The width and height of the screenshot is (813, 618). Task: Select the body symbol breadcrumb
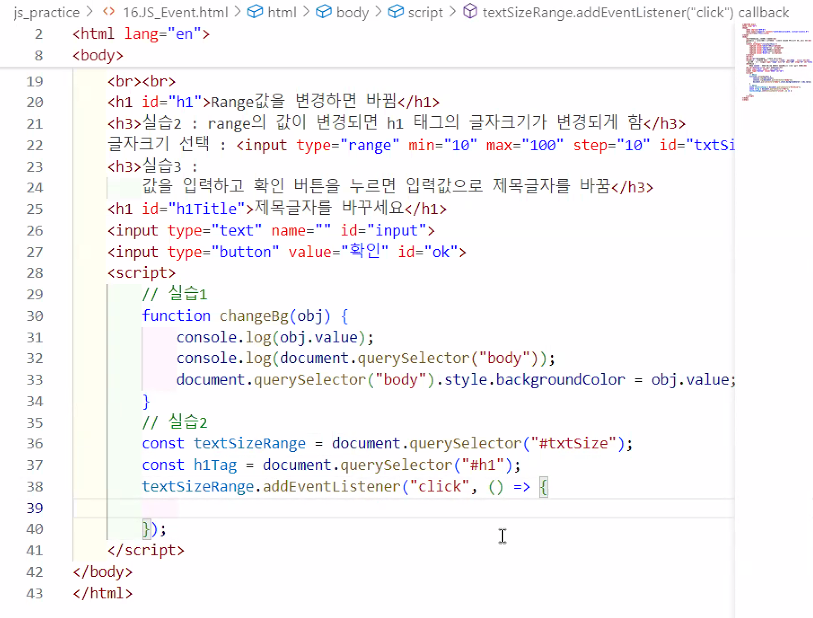pos(352,12)
